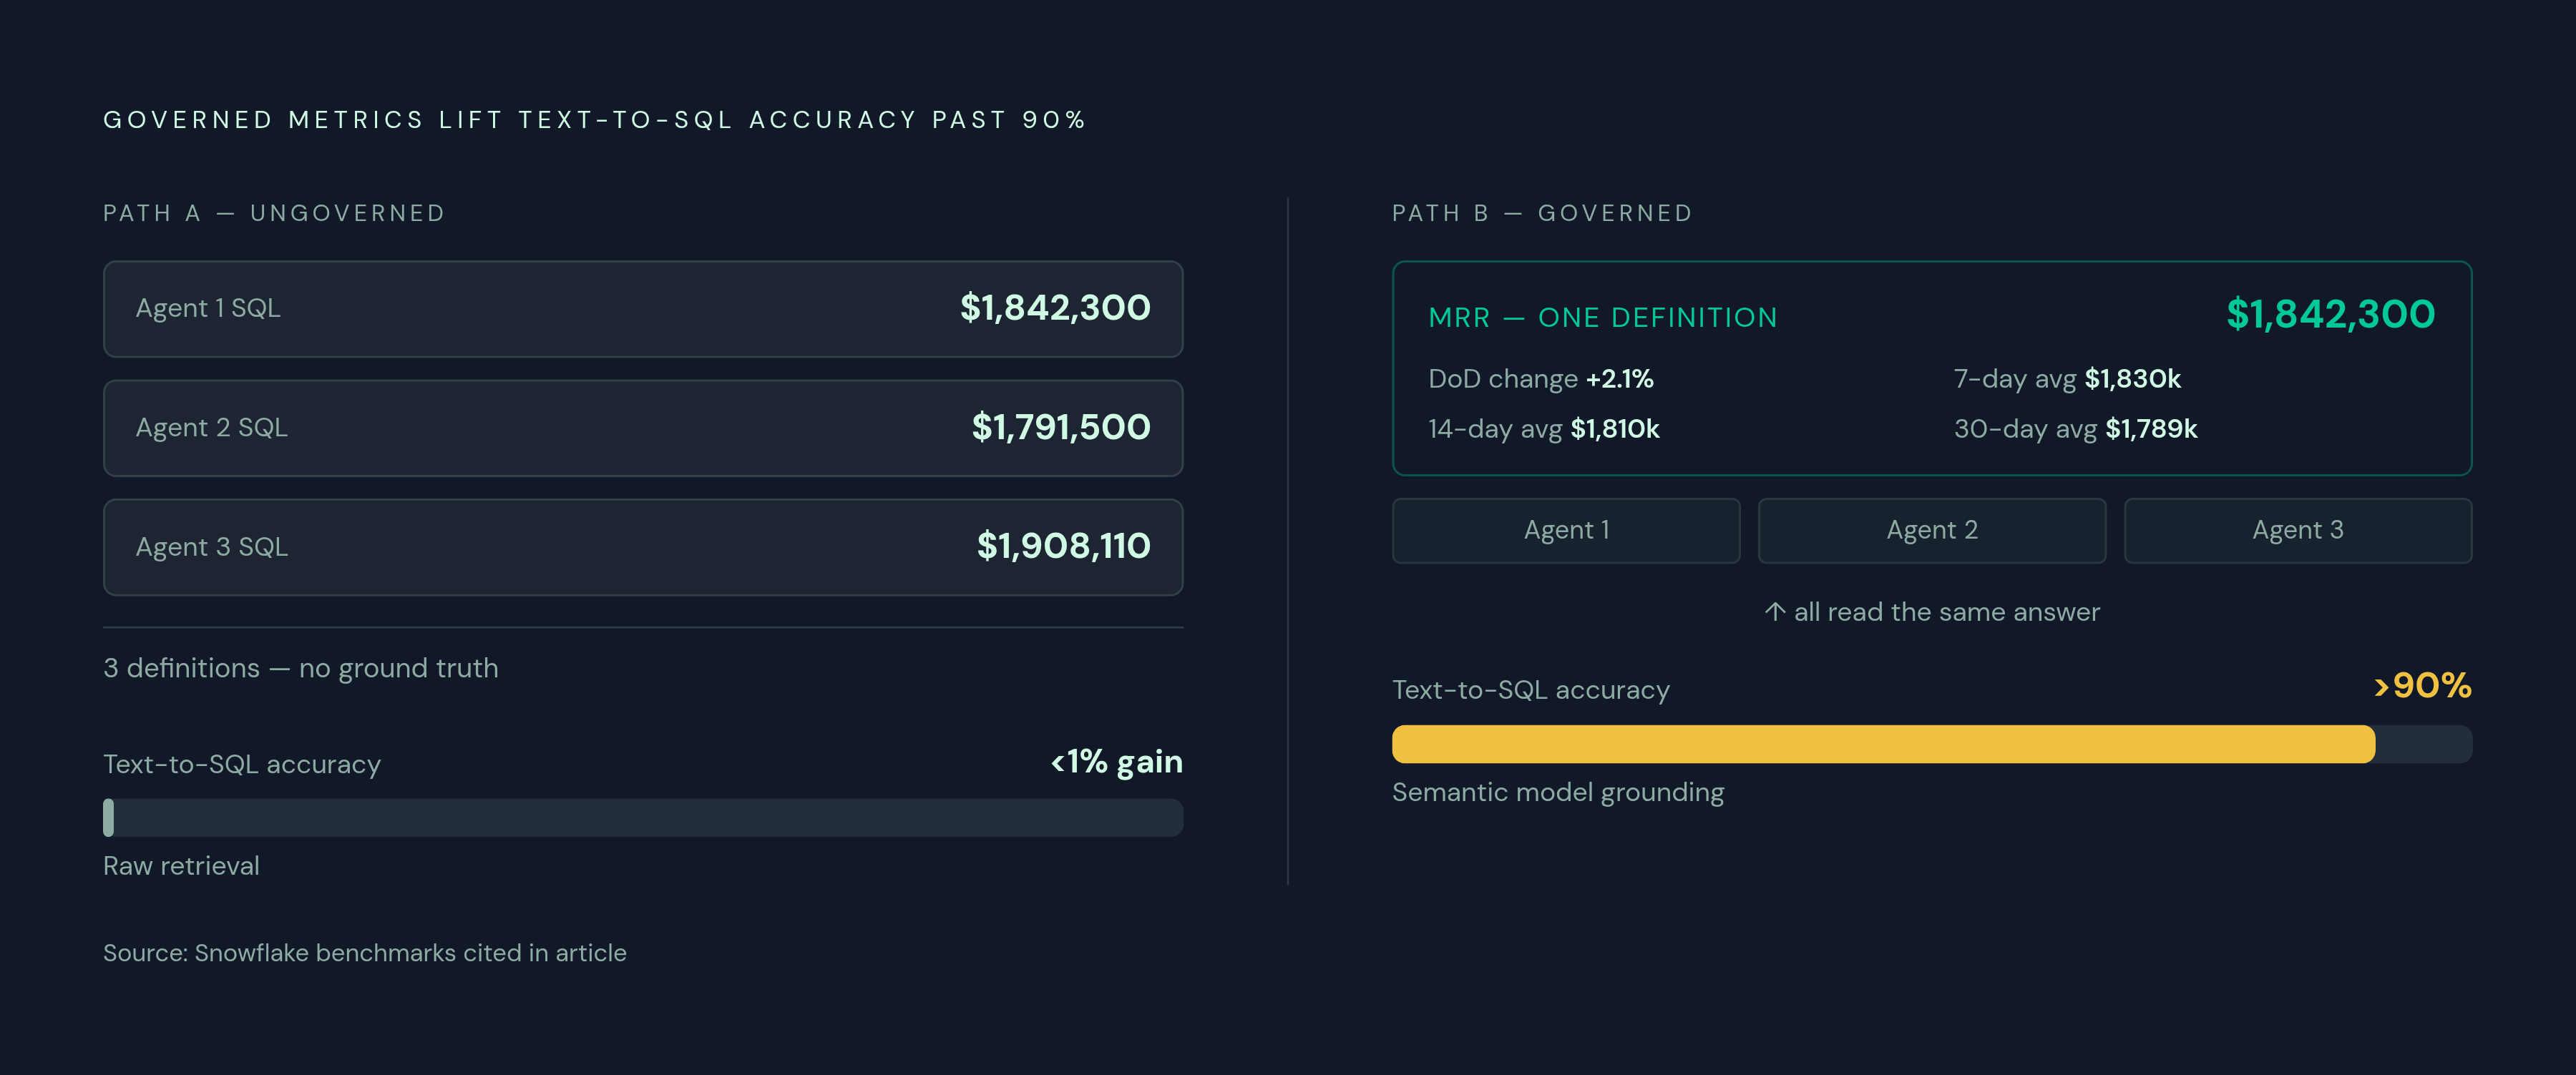Click the '$1,791,500' amount

click(x=1061, y=428)
